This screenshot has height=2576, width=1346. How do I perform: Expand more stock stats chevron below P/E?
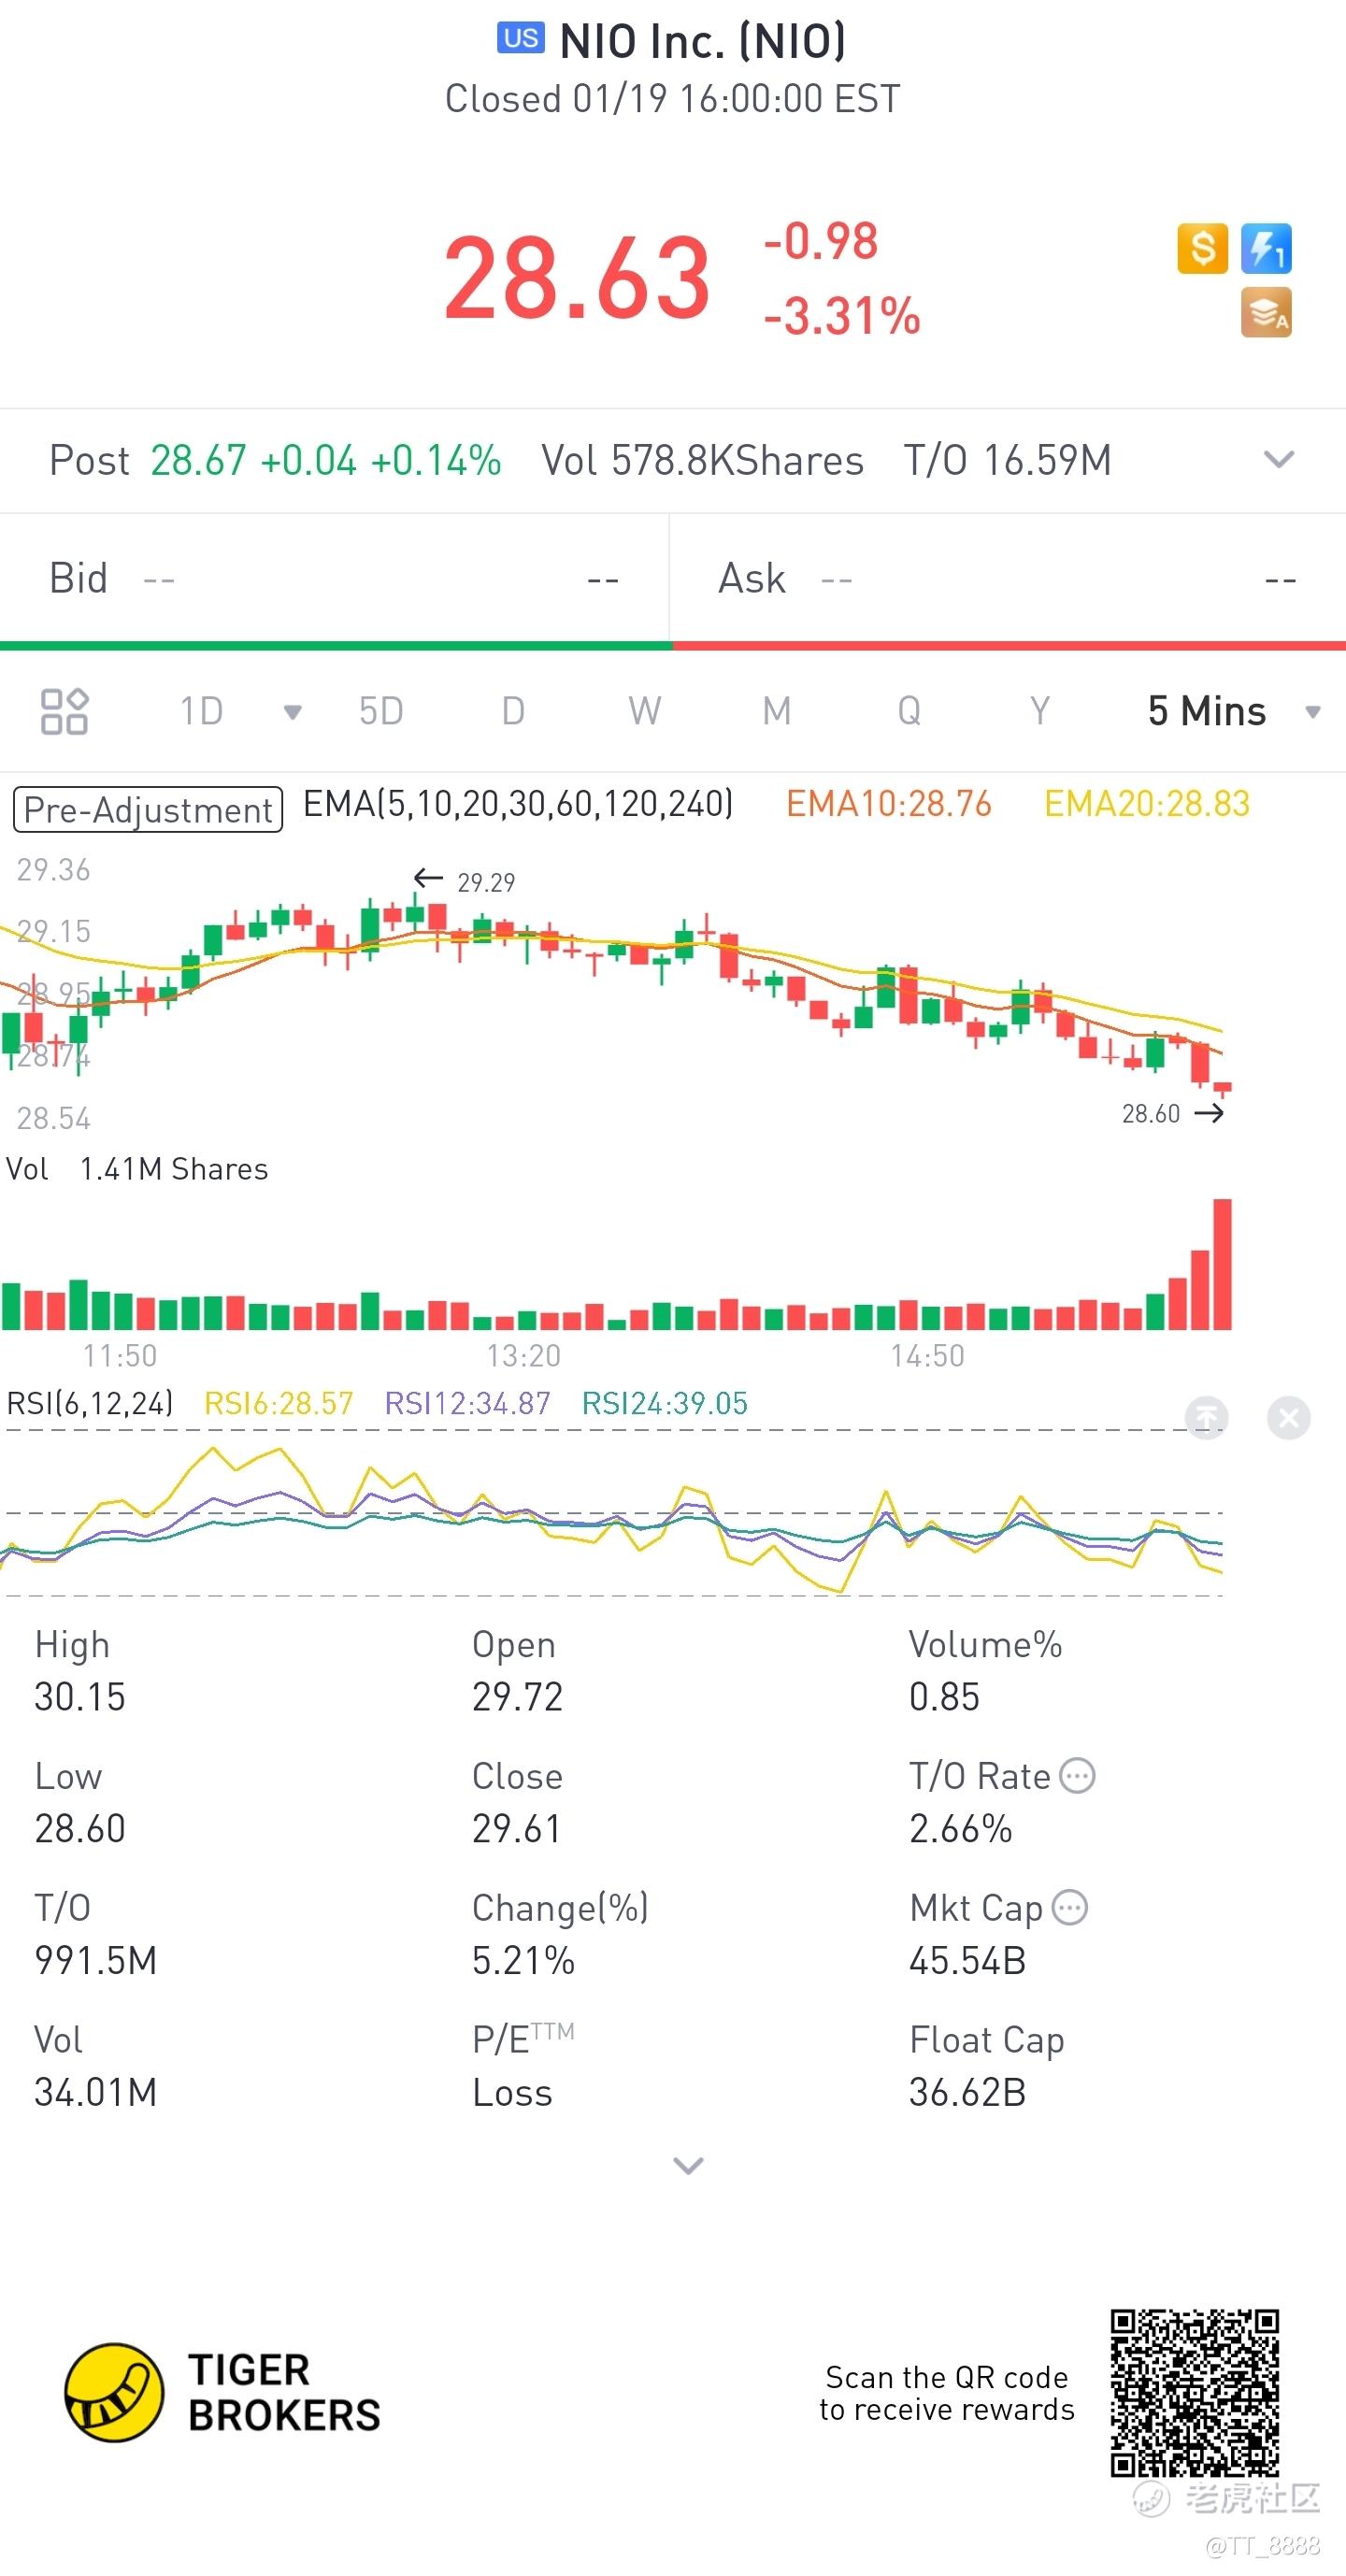pos(688,2166)
